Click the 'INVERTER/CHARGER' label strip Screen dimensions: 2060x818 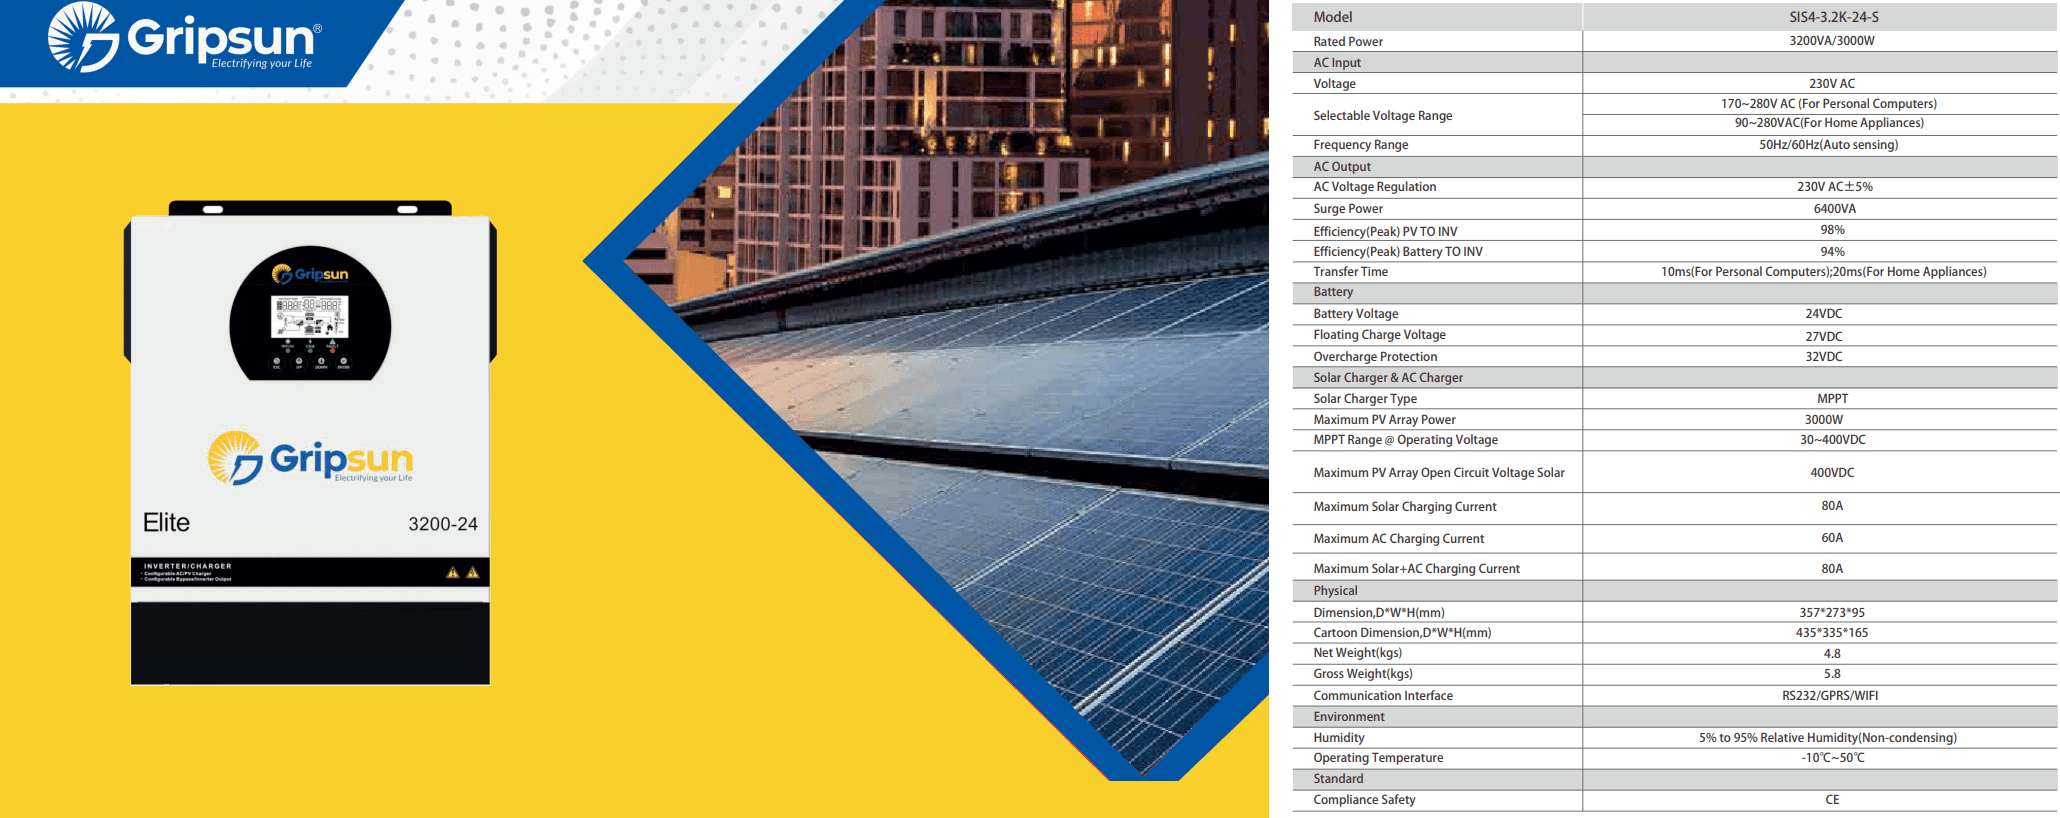click(310, 572)
